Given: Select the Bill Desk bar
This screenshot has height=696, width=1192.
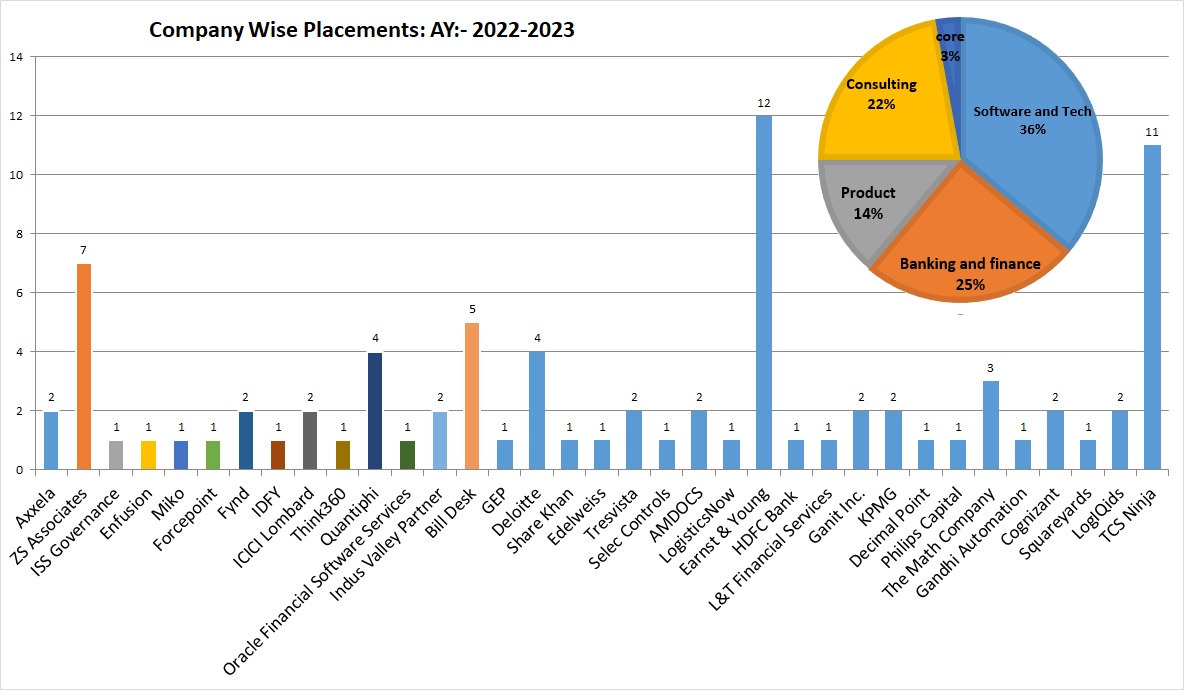Looking at the screenshot, I should tap(472, 396).
